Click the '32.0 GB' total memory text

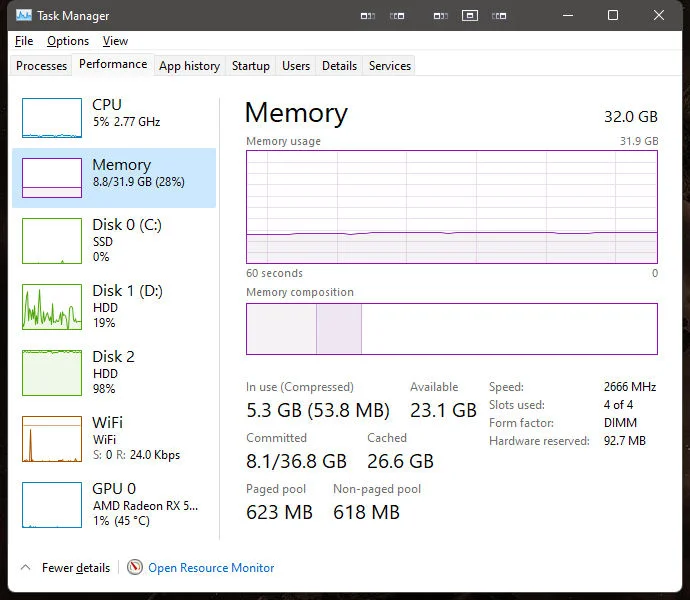point(631,117)
